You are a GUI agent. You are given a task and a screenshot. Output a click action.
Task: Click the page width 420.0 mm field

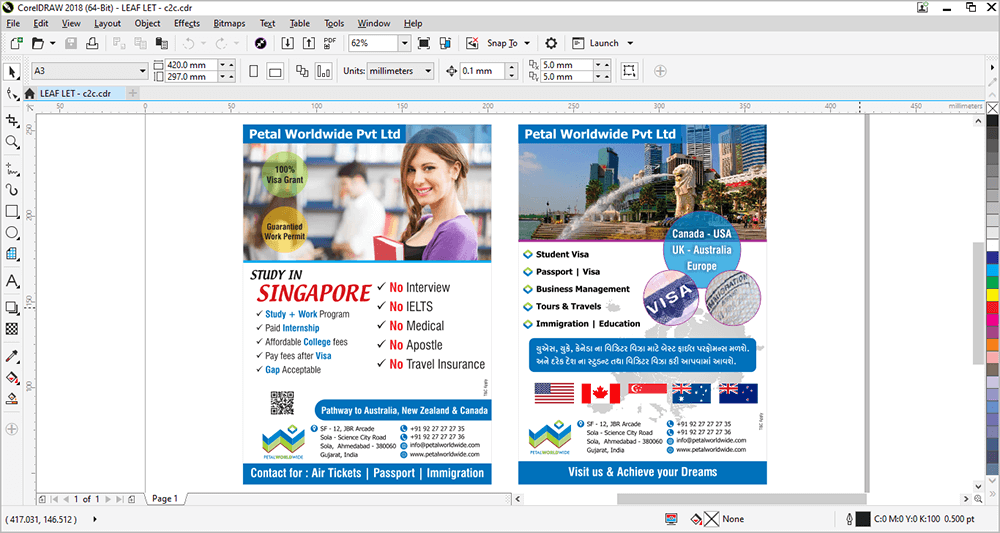(x=192, y=65)
